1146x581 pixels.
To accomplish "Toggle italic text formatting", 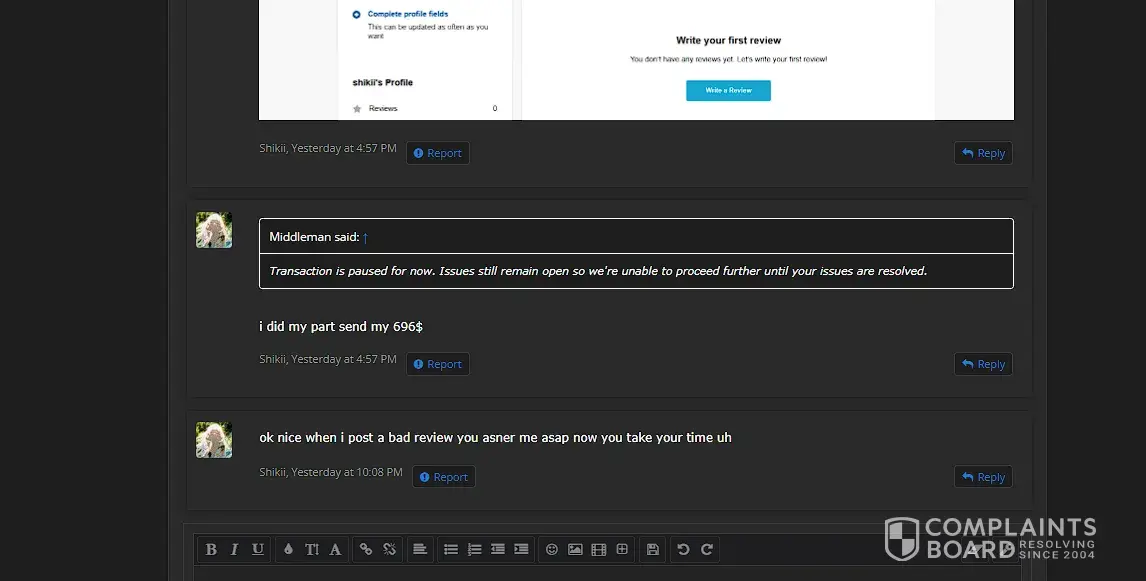I will pos(234,549).
